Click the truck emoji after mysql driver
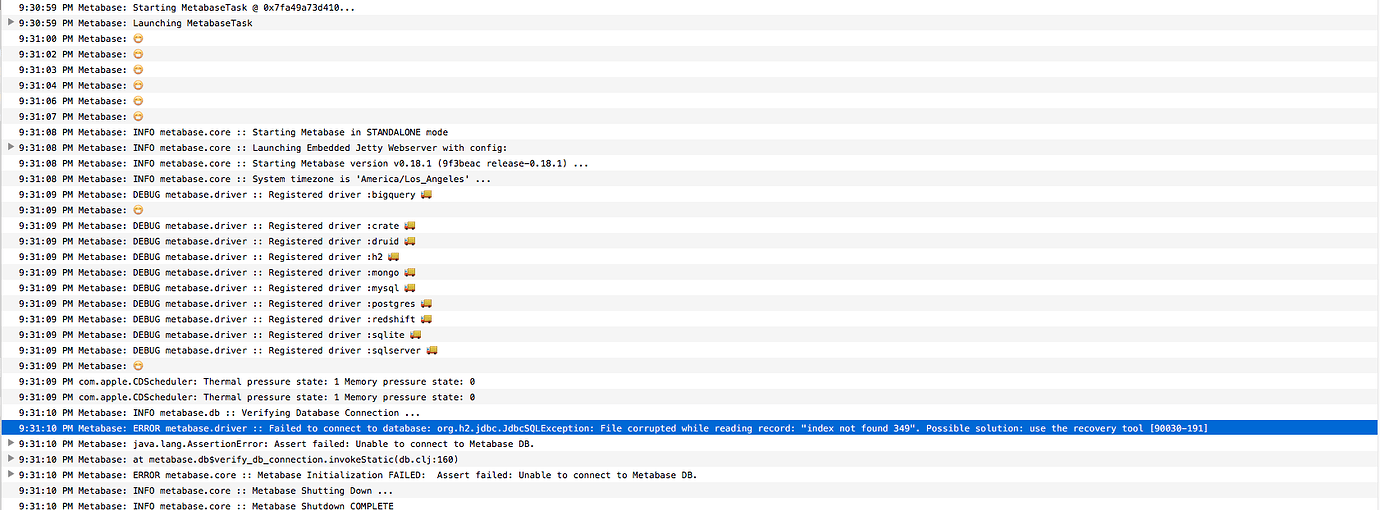 tap(410, 288)
